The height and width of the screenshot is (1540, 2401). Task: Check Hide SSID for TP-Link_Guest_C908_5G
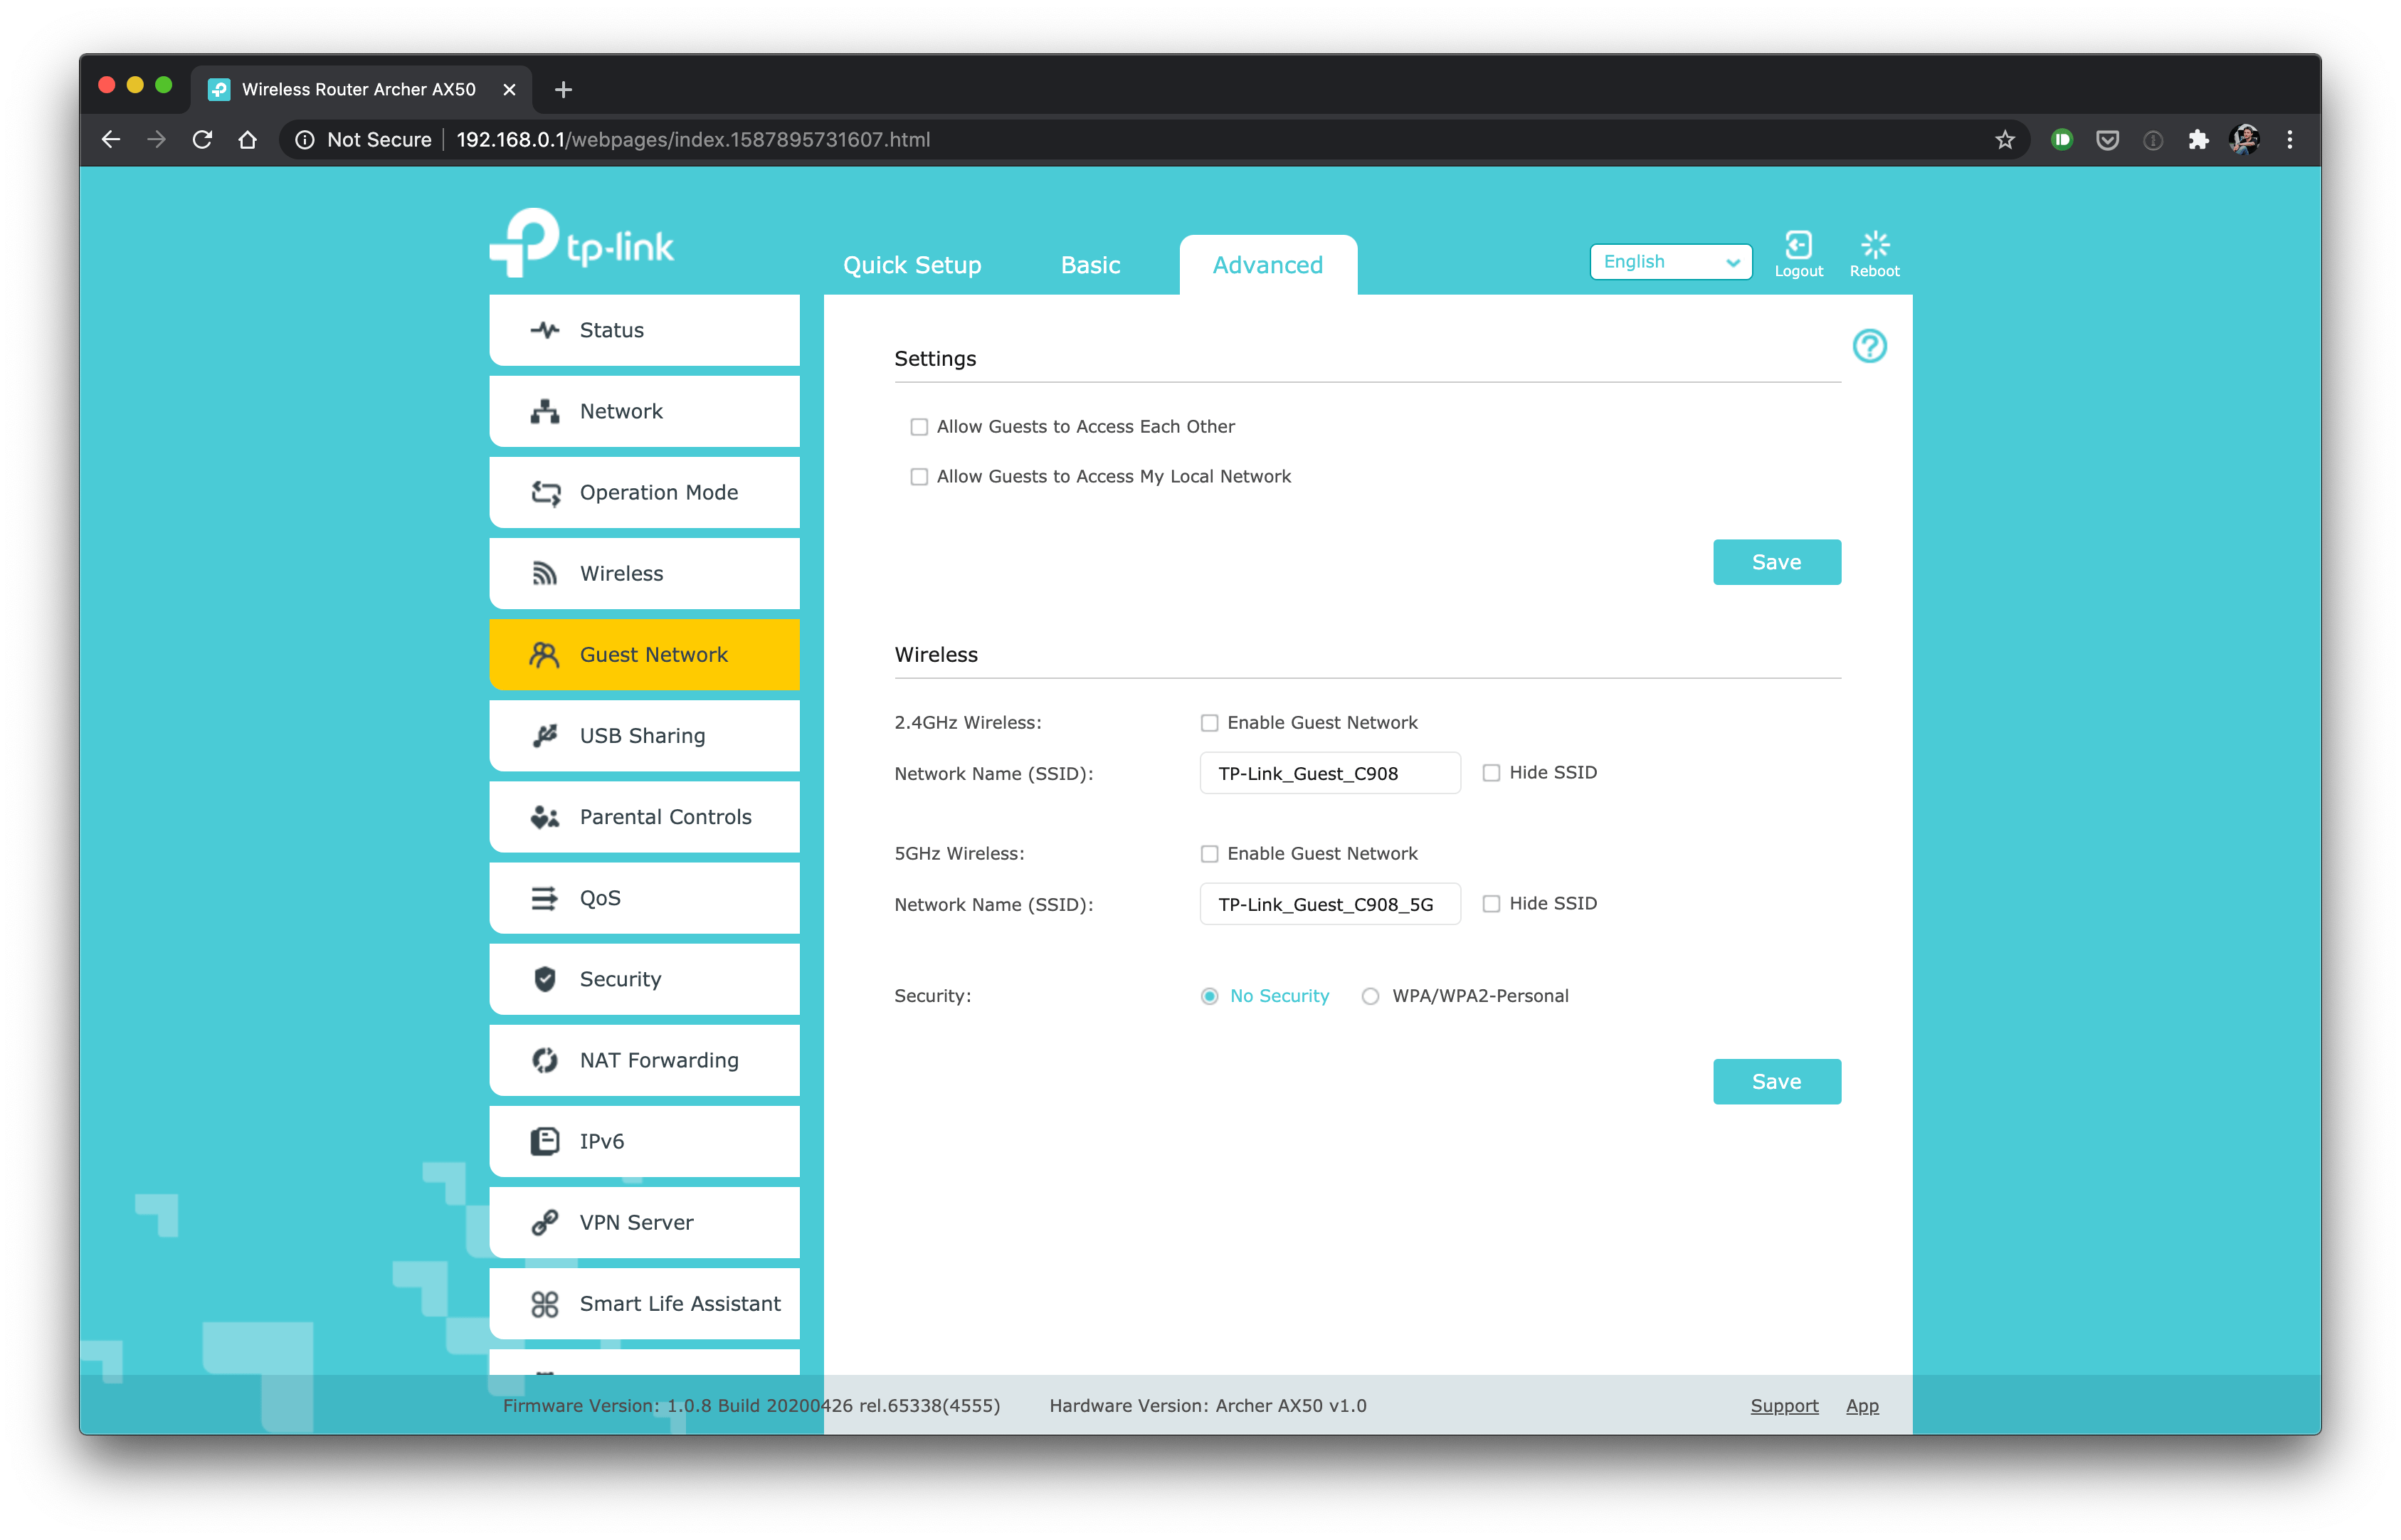click(x=1490, y=904)
